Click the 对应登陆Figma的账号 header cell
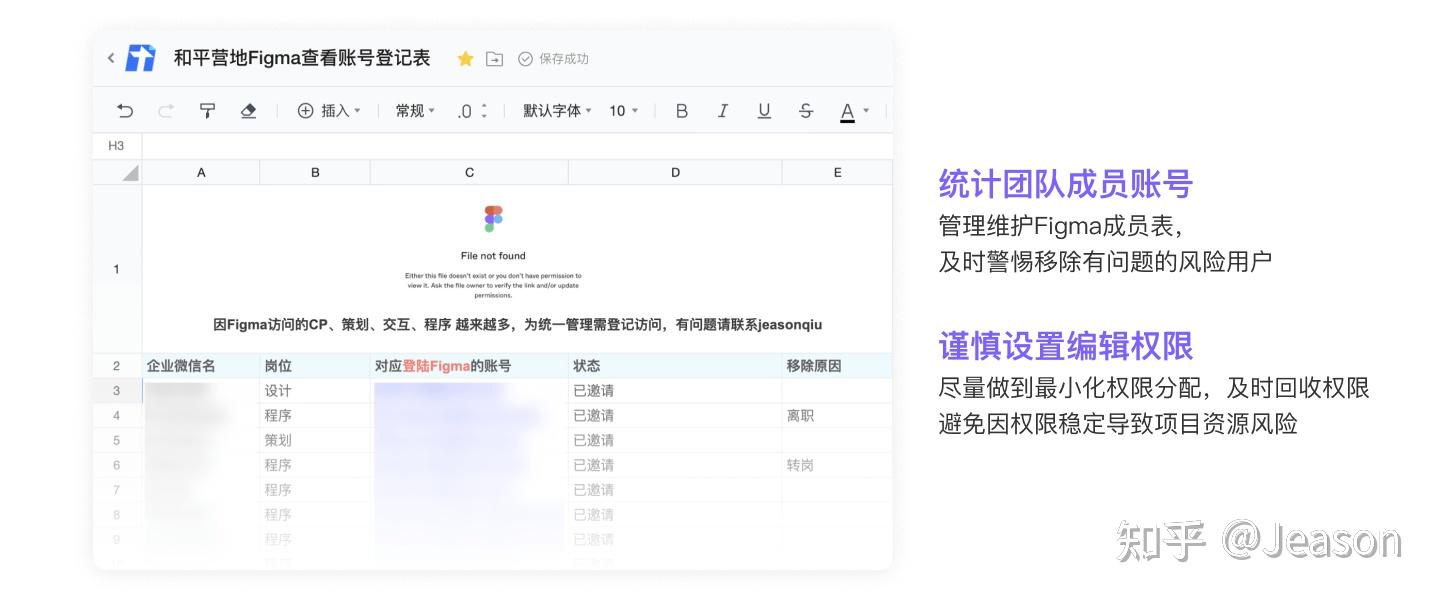Viewport: 1440px width, 600px height. pos(469,366)
